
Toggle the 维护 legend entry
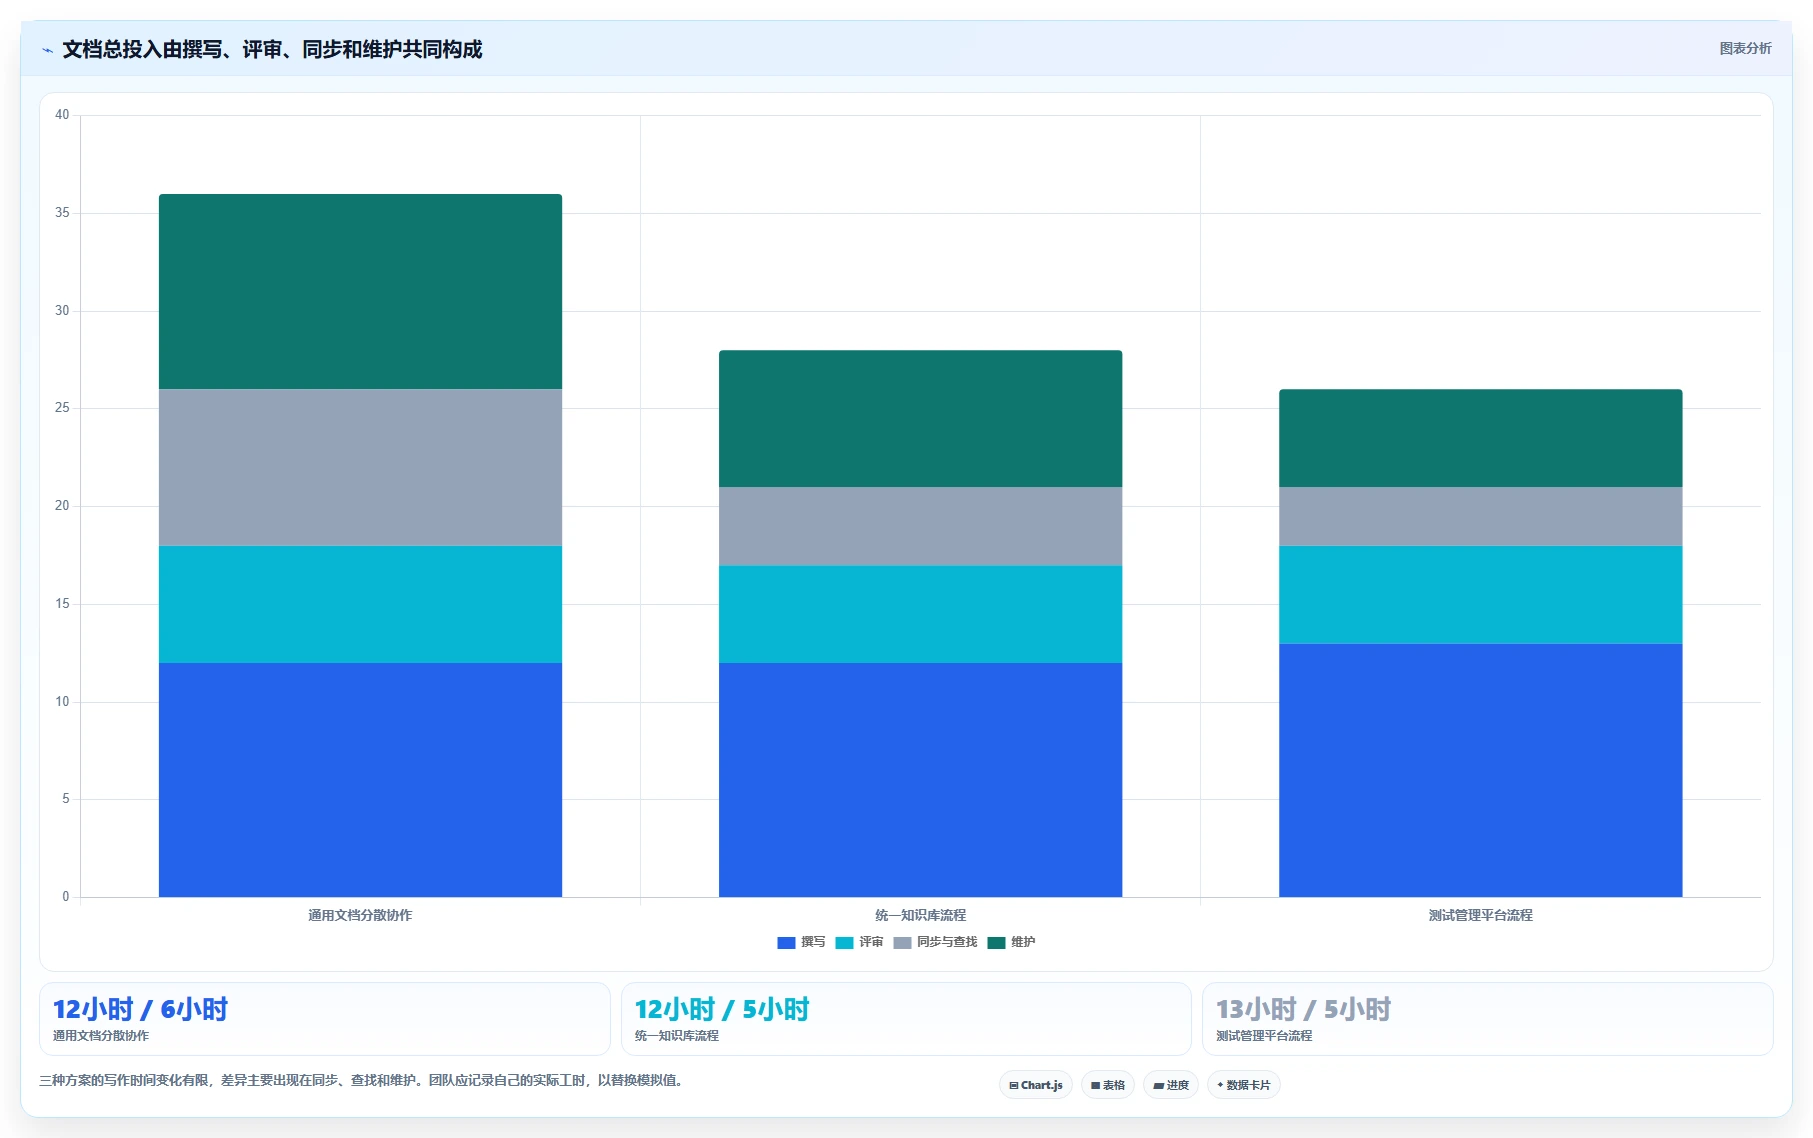tap(1011, 942)
